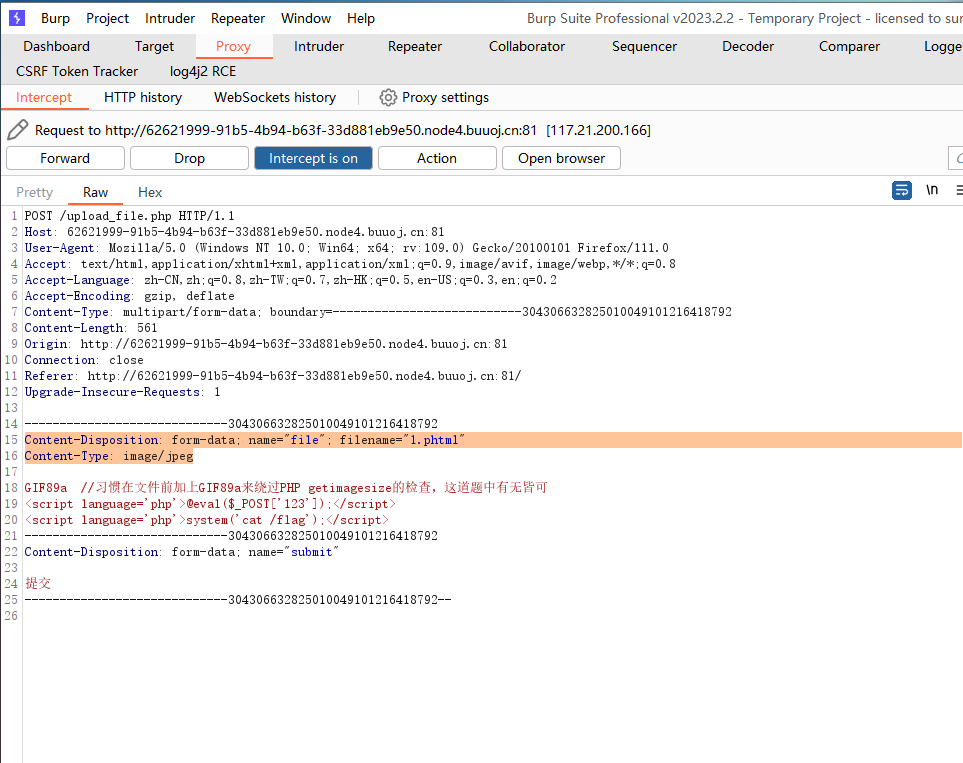Click the Accept-Language header line
The height and width of the screenshot is (763, 963).
point(290,280)
